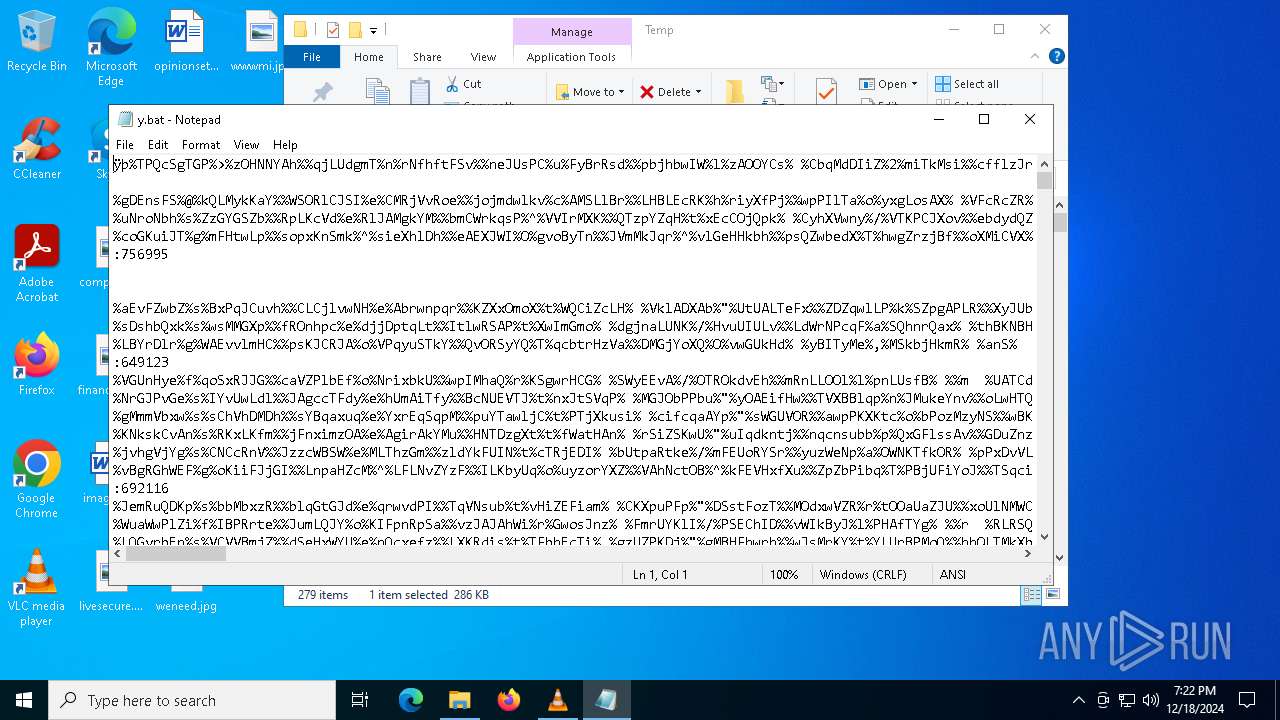Click the Copy icon in File Explorer ribbon
Image resolution: width=1280 pixels, height=720 pixels.
[378, 91]
